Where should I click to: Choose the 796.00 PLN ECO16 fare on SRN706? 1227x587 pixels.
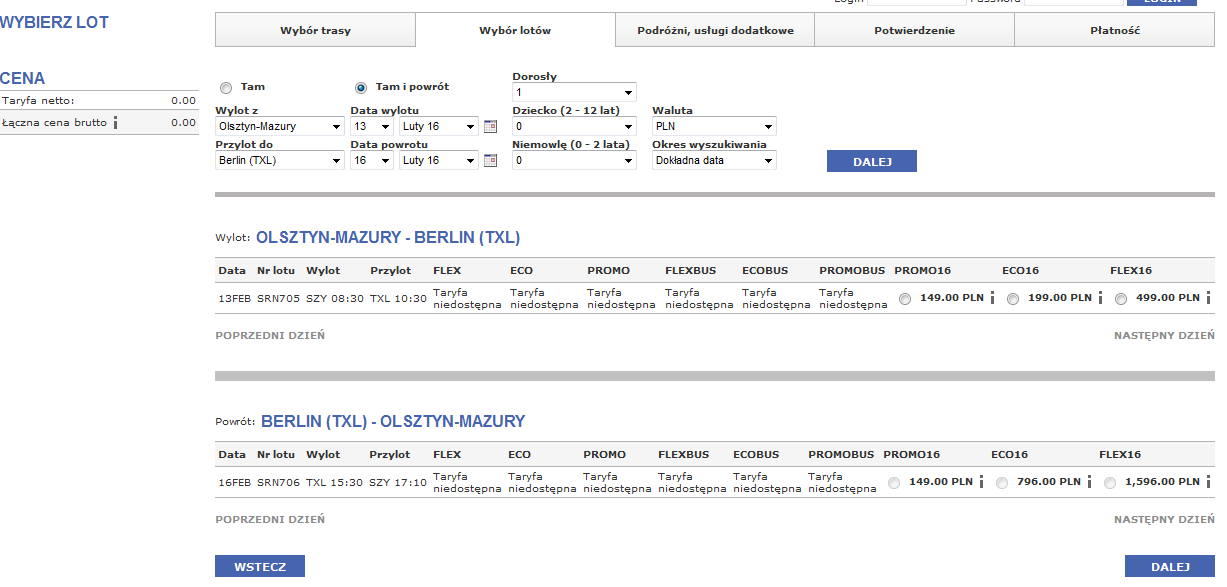[1002, 483]
